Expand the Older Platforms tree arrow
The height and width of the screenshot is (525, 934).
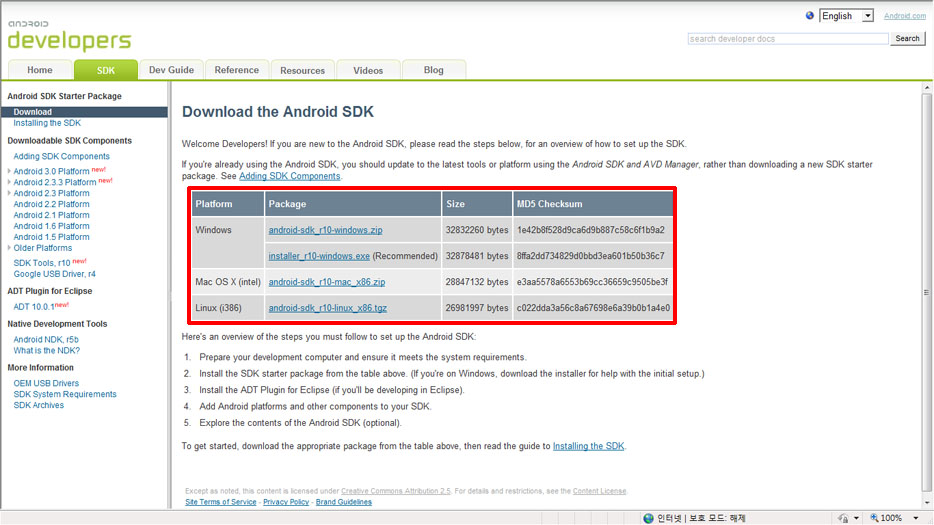pos(9,248)
